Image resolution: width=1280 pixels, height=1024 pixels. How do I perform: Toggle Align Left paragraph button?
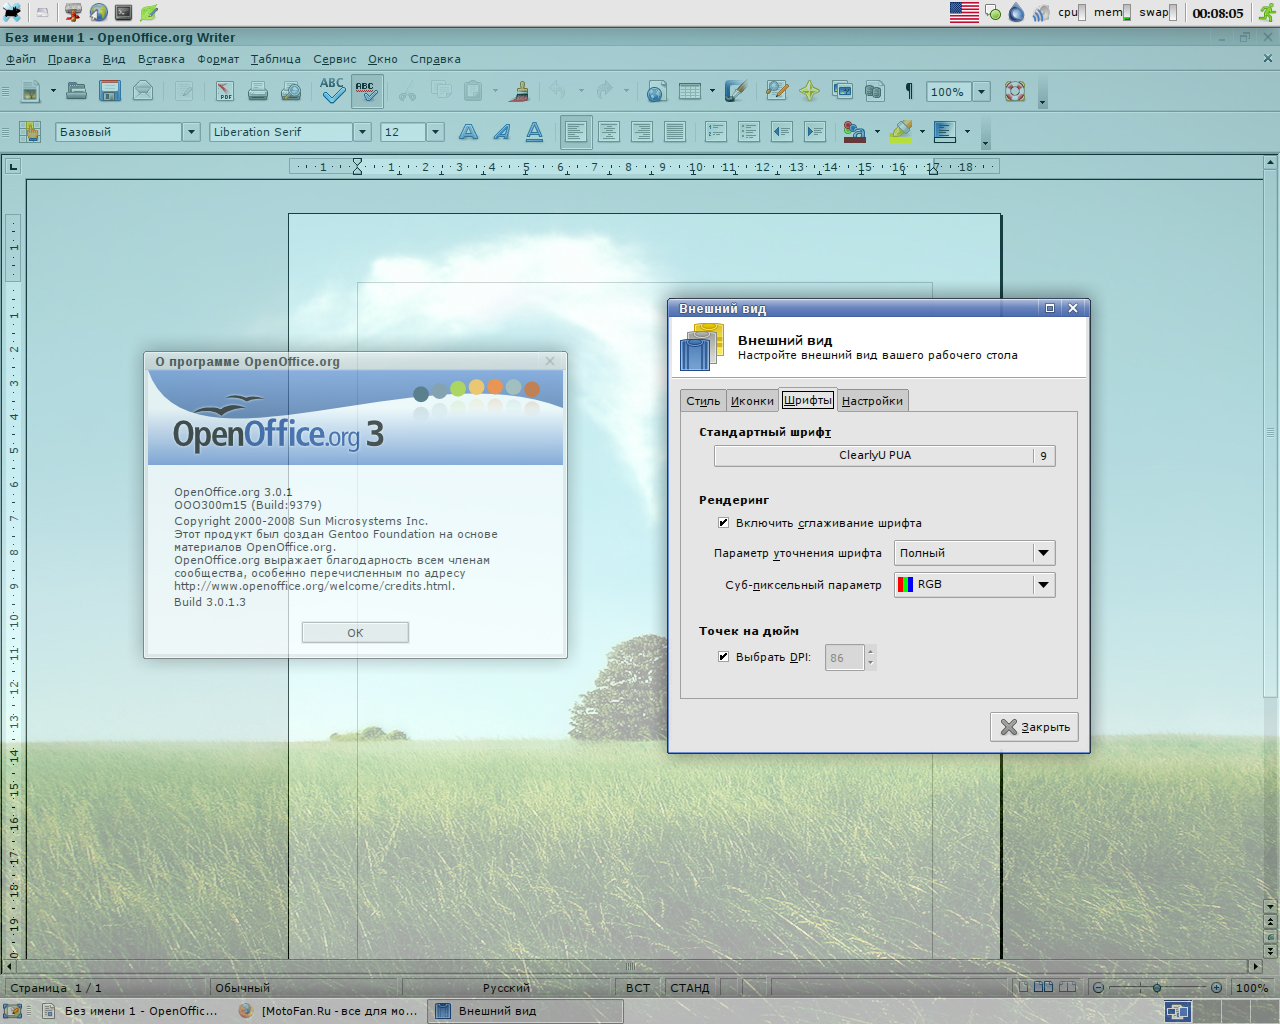click(x=575, y=132)
